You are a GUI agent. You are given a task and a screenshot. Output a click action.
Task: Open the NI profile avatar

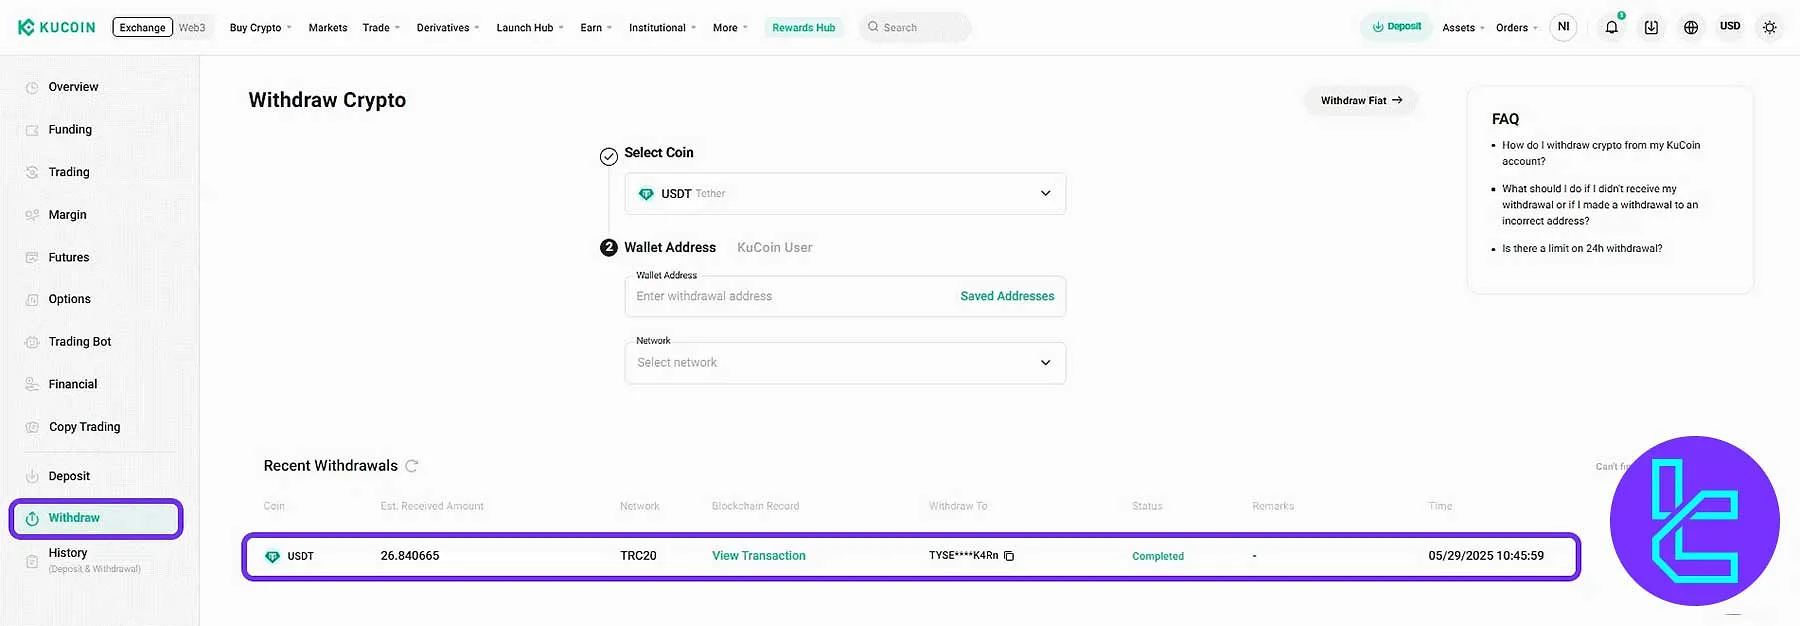pyautogui.click(x=1563, y=27)
